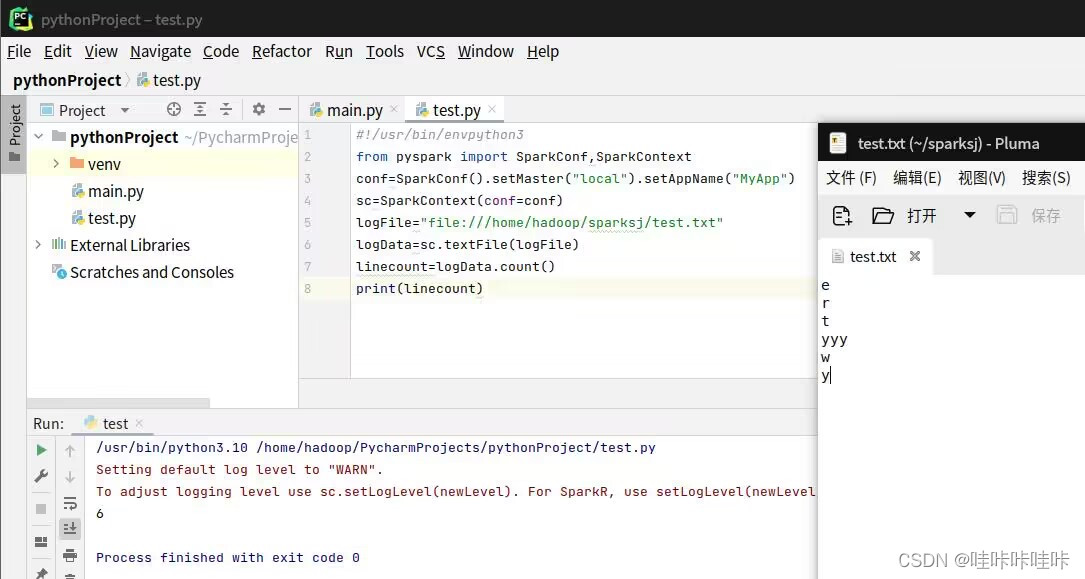
Task: Click the Project vertical sidebar tab
Action: pyautogui.click(x=14, y=134)
